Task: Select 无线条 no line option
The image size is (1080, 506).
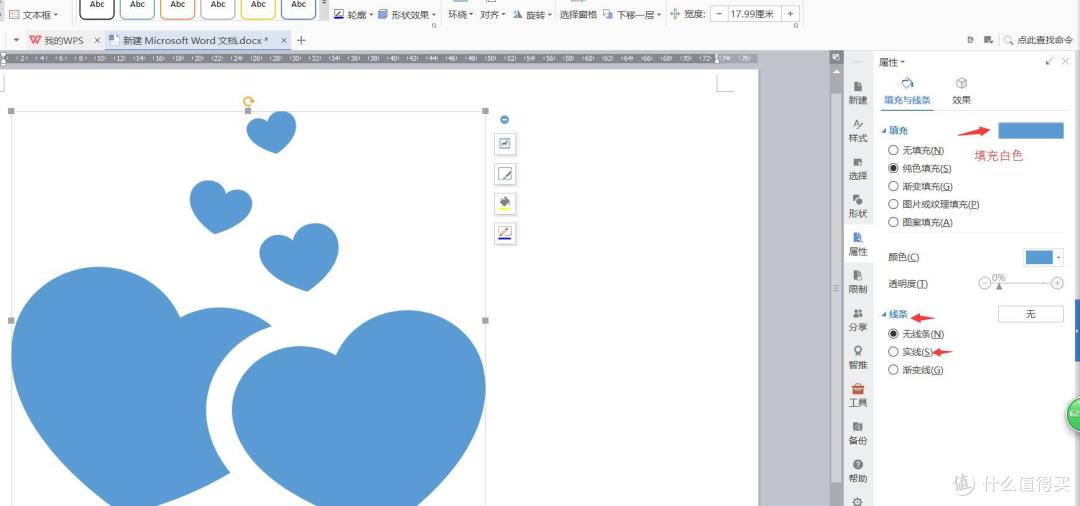Action: [x=916, y=334]
